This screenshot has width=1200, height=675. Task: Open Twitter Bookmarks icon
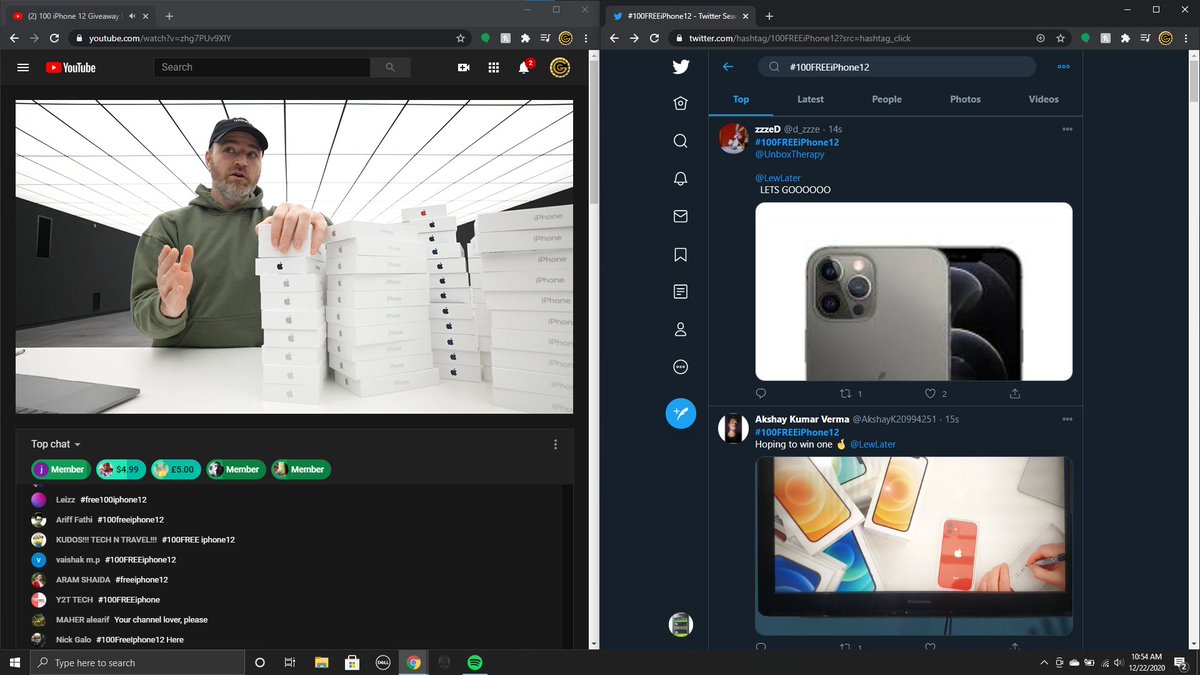680,254
